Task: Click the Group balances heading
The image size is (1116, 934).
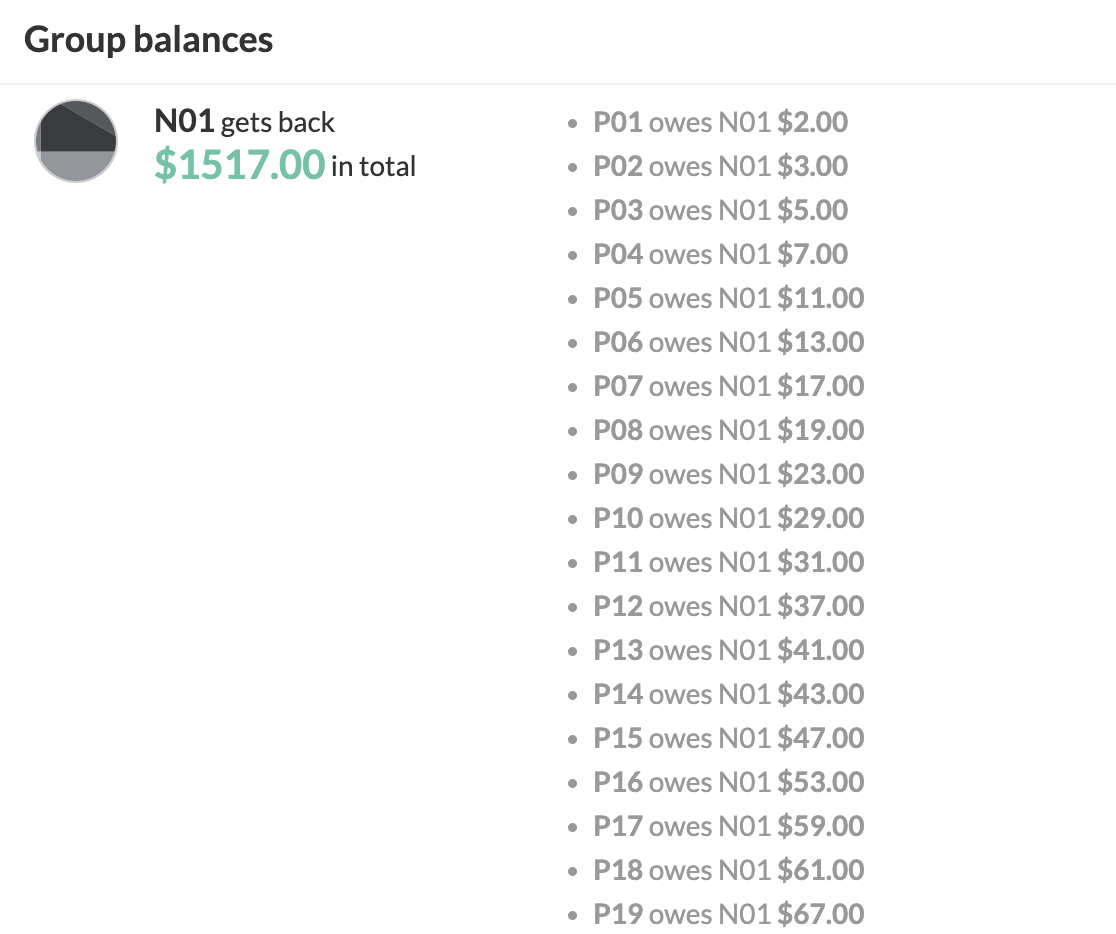Action: click(148, 40)
